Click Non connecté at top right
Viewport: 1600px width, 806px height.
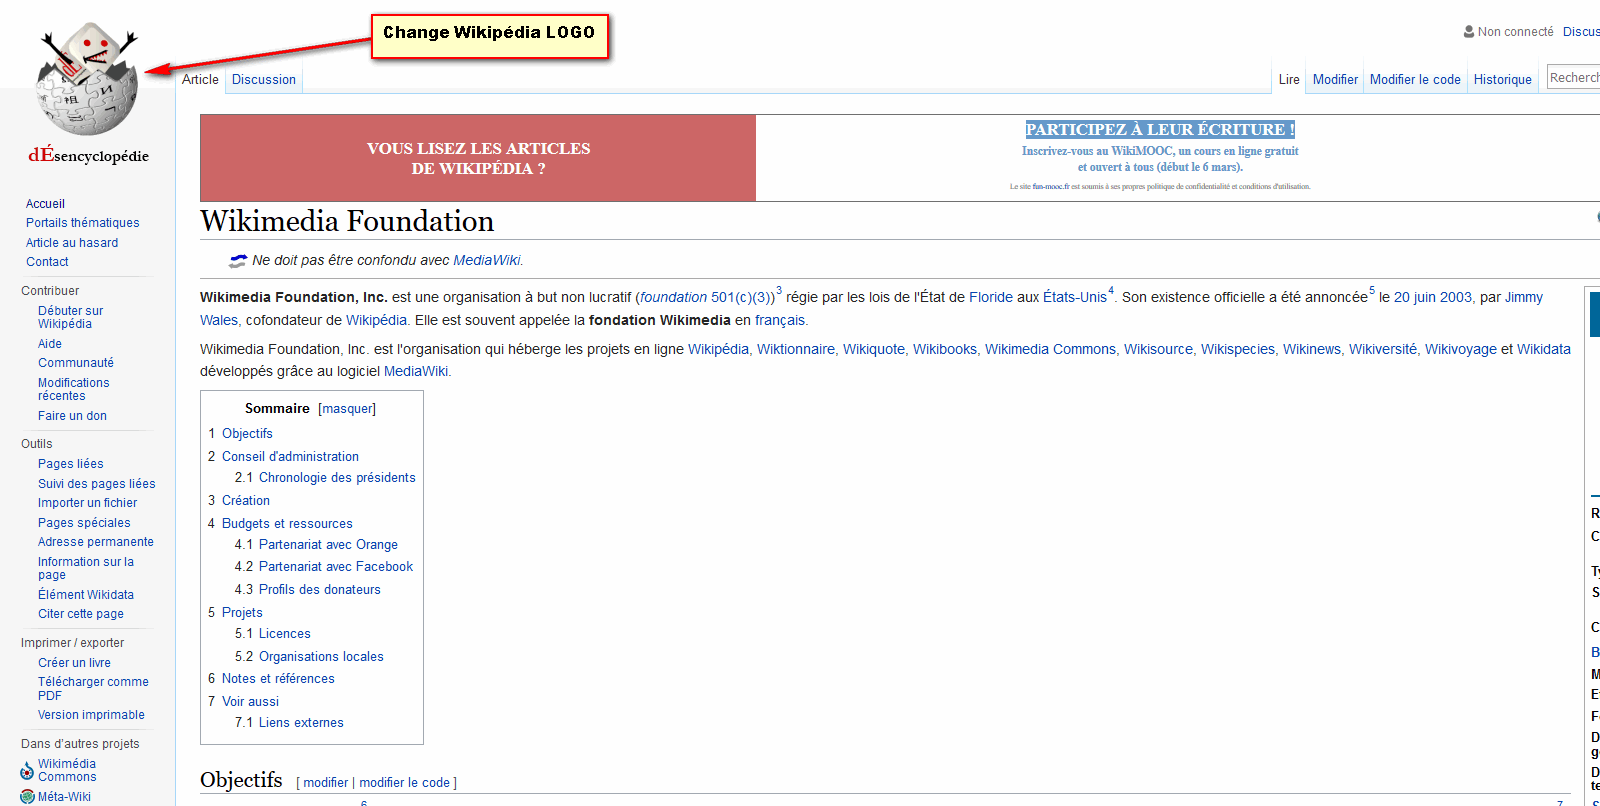[x=1516, y=32]
